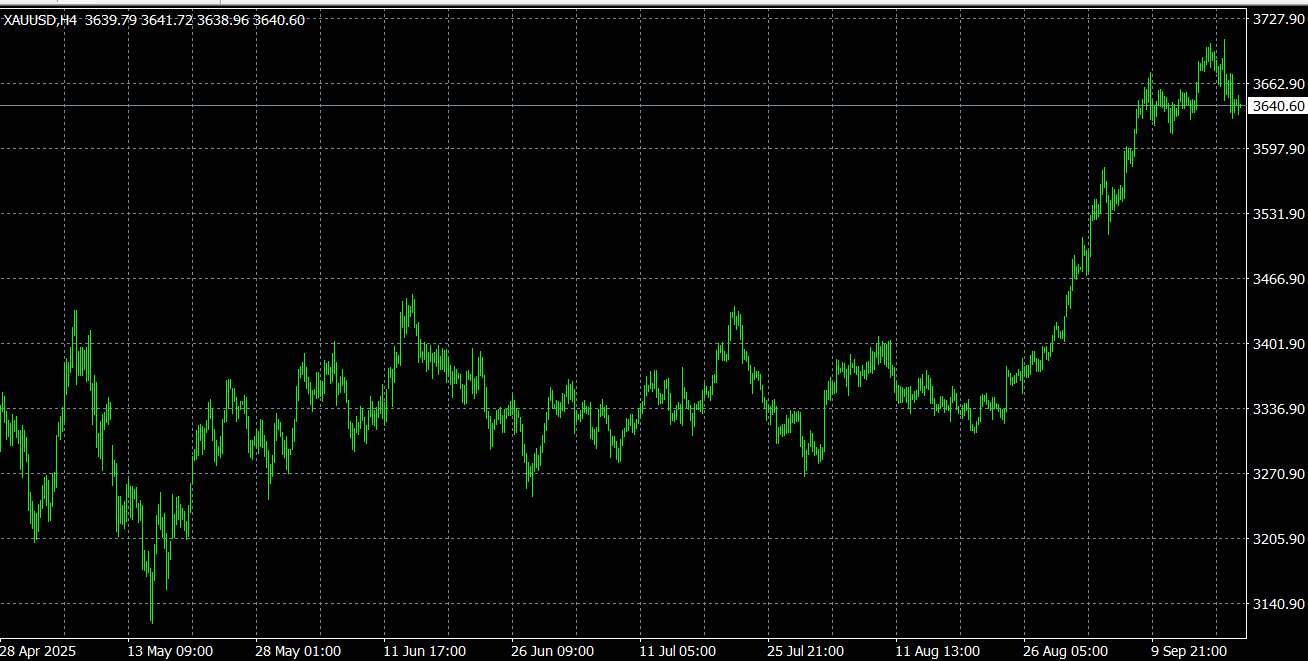Click the 26 Jun 09:00 time label

[554, 651]
